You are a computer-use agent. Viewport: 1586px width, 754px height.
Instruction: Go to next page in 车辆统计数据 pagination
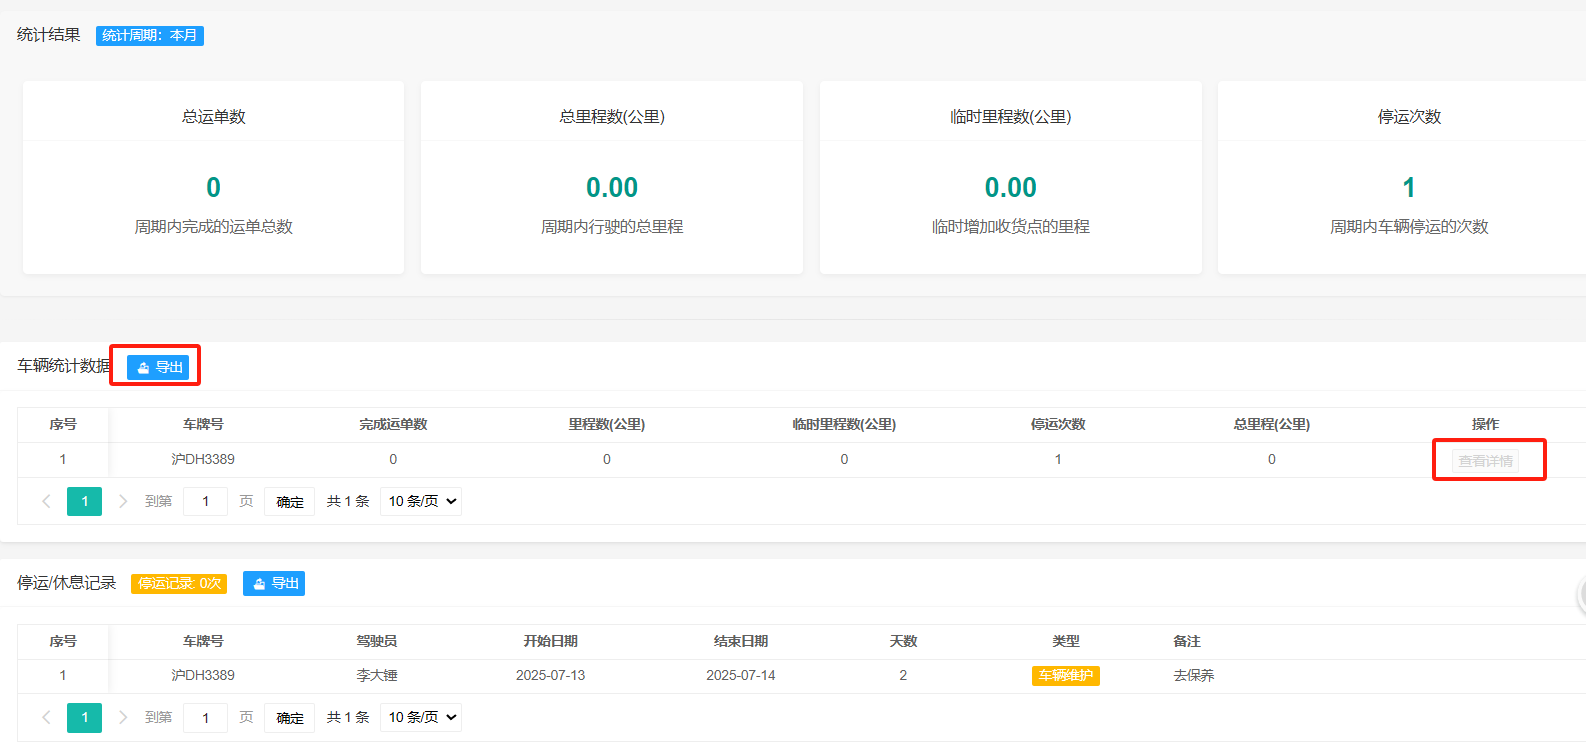[x=123, y=501]
